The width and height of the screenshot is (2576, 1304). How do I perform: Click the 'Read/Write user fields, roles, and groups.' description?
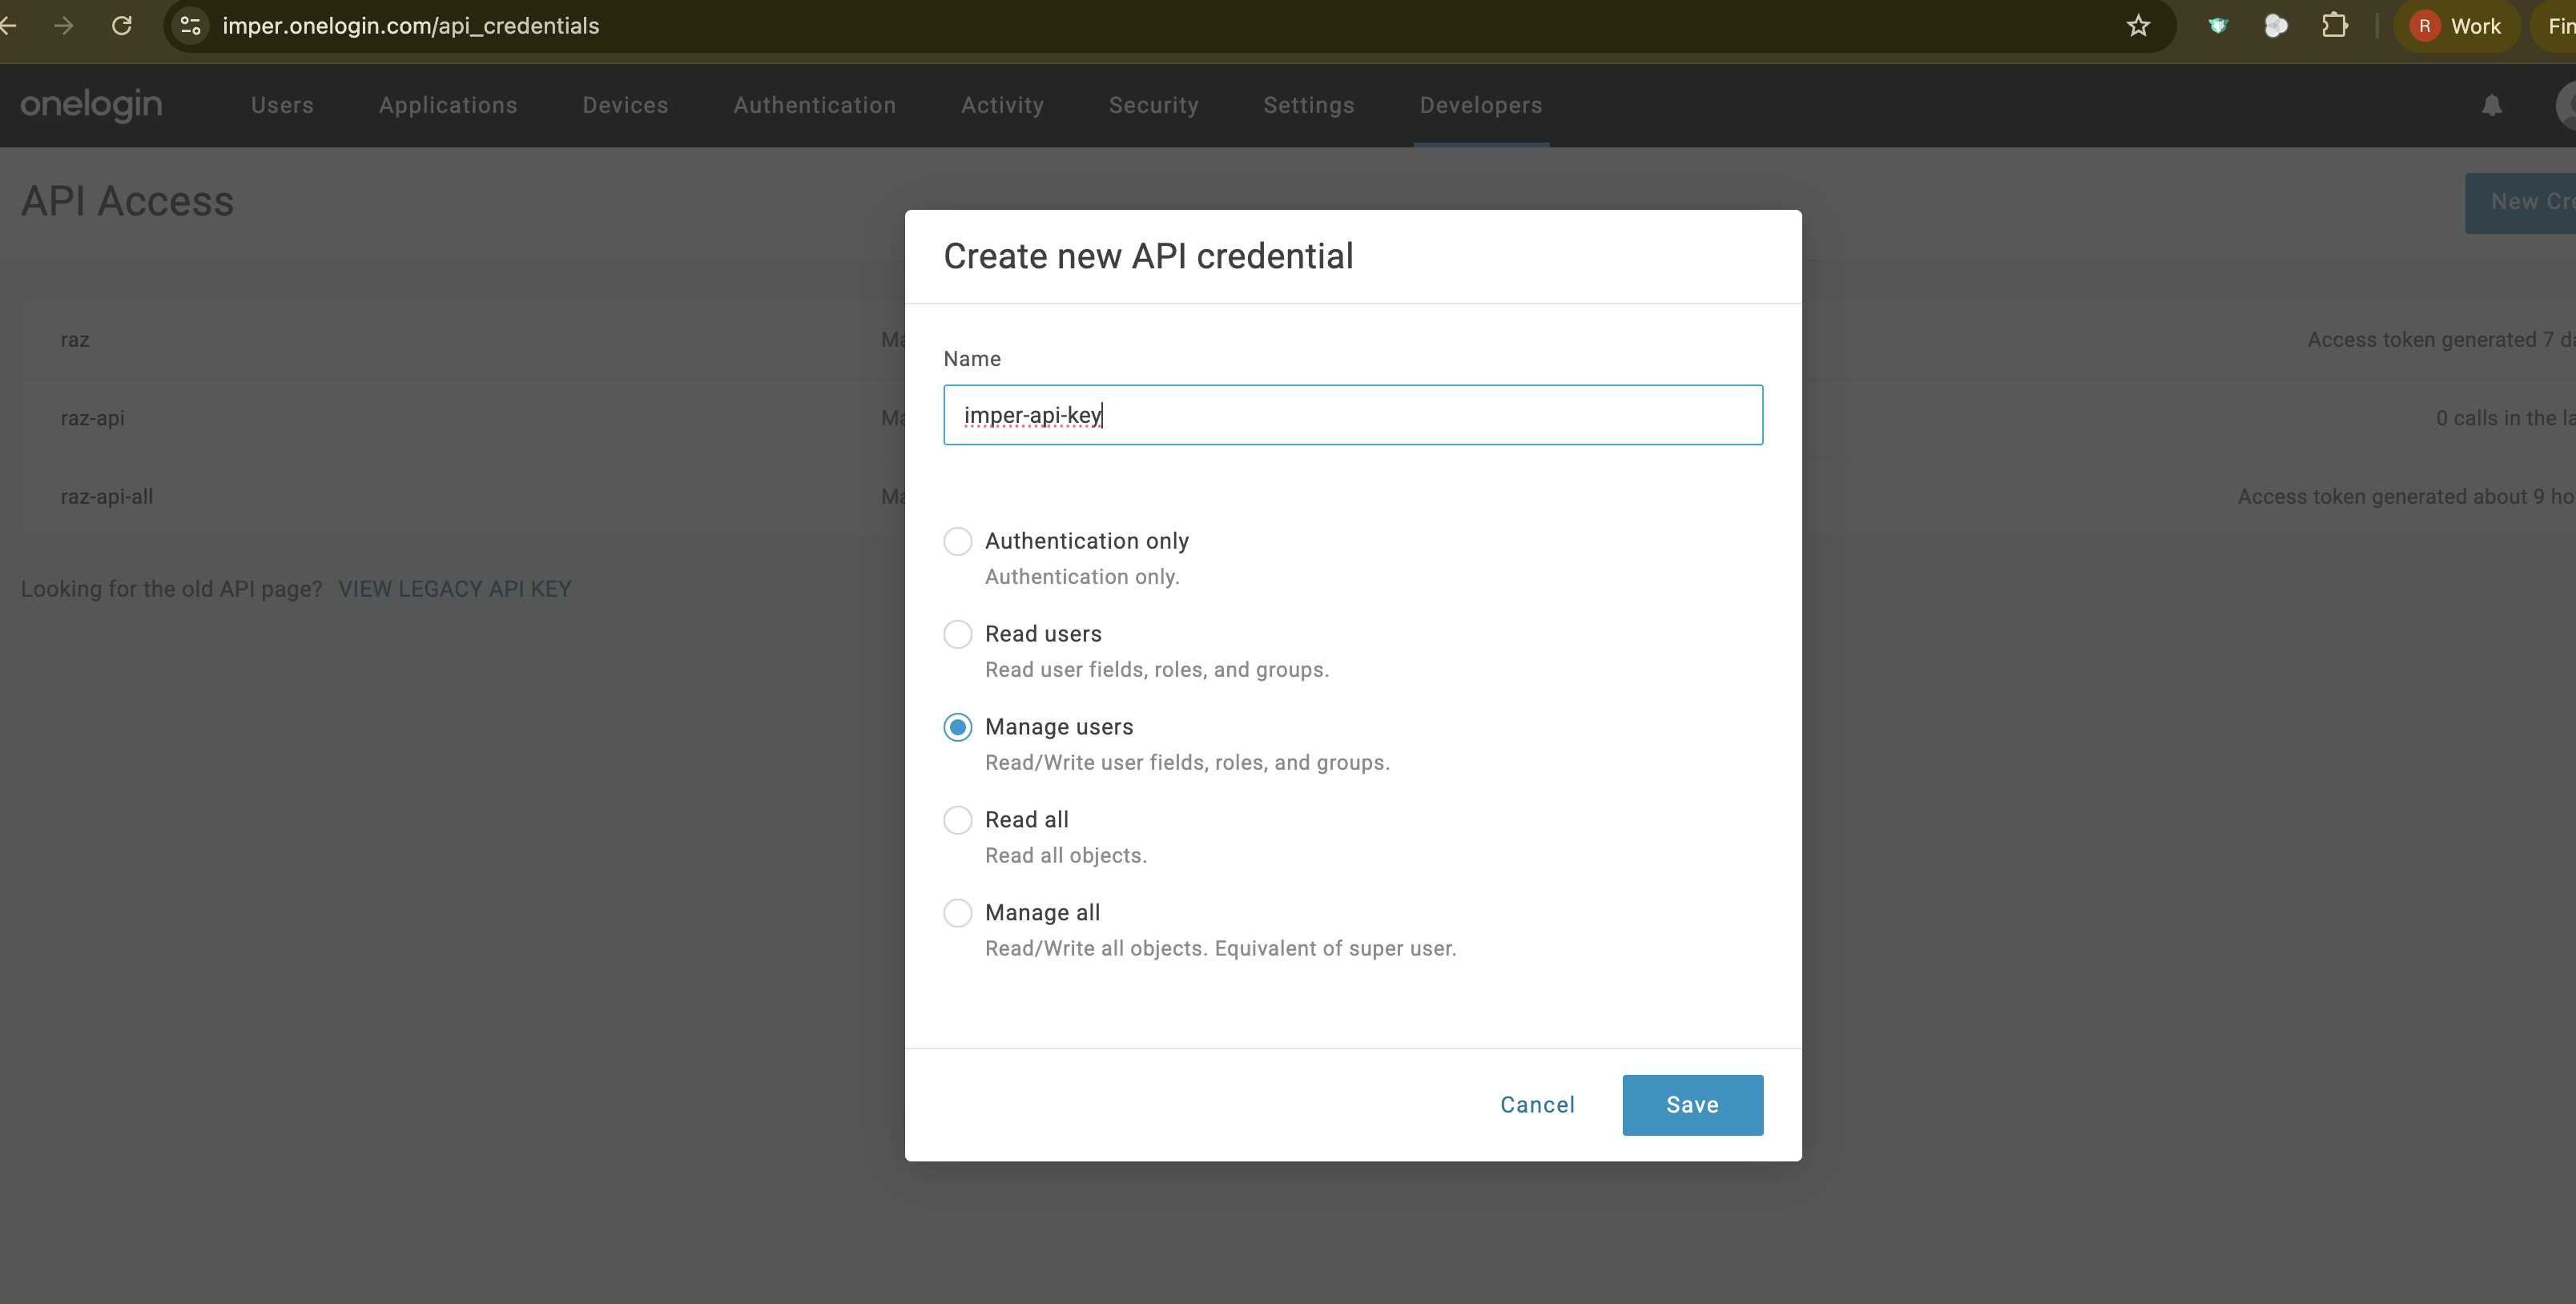click(1187, 763)
